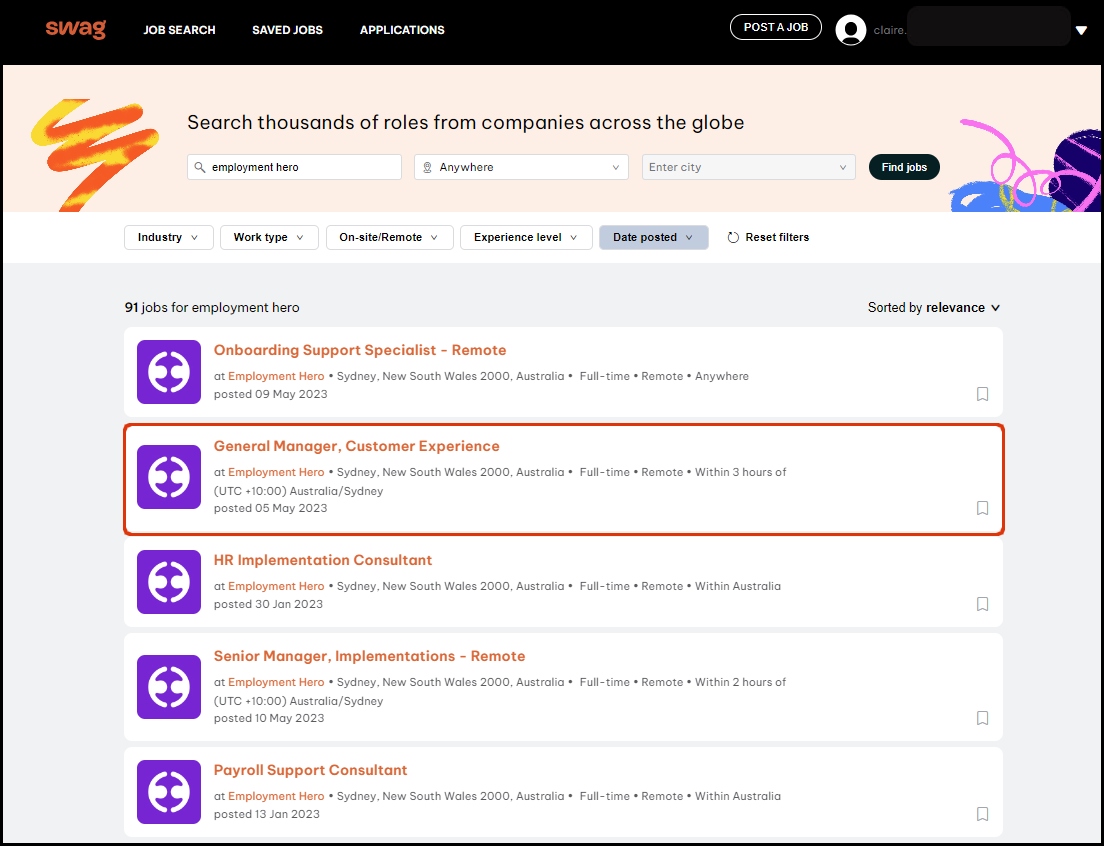This screenshot has height=846, width=1104.
Task: Expand the Date posted filter
Action: [x=653, y=237]
